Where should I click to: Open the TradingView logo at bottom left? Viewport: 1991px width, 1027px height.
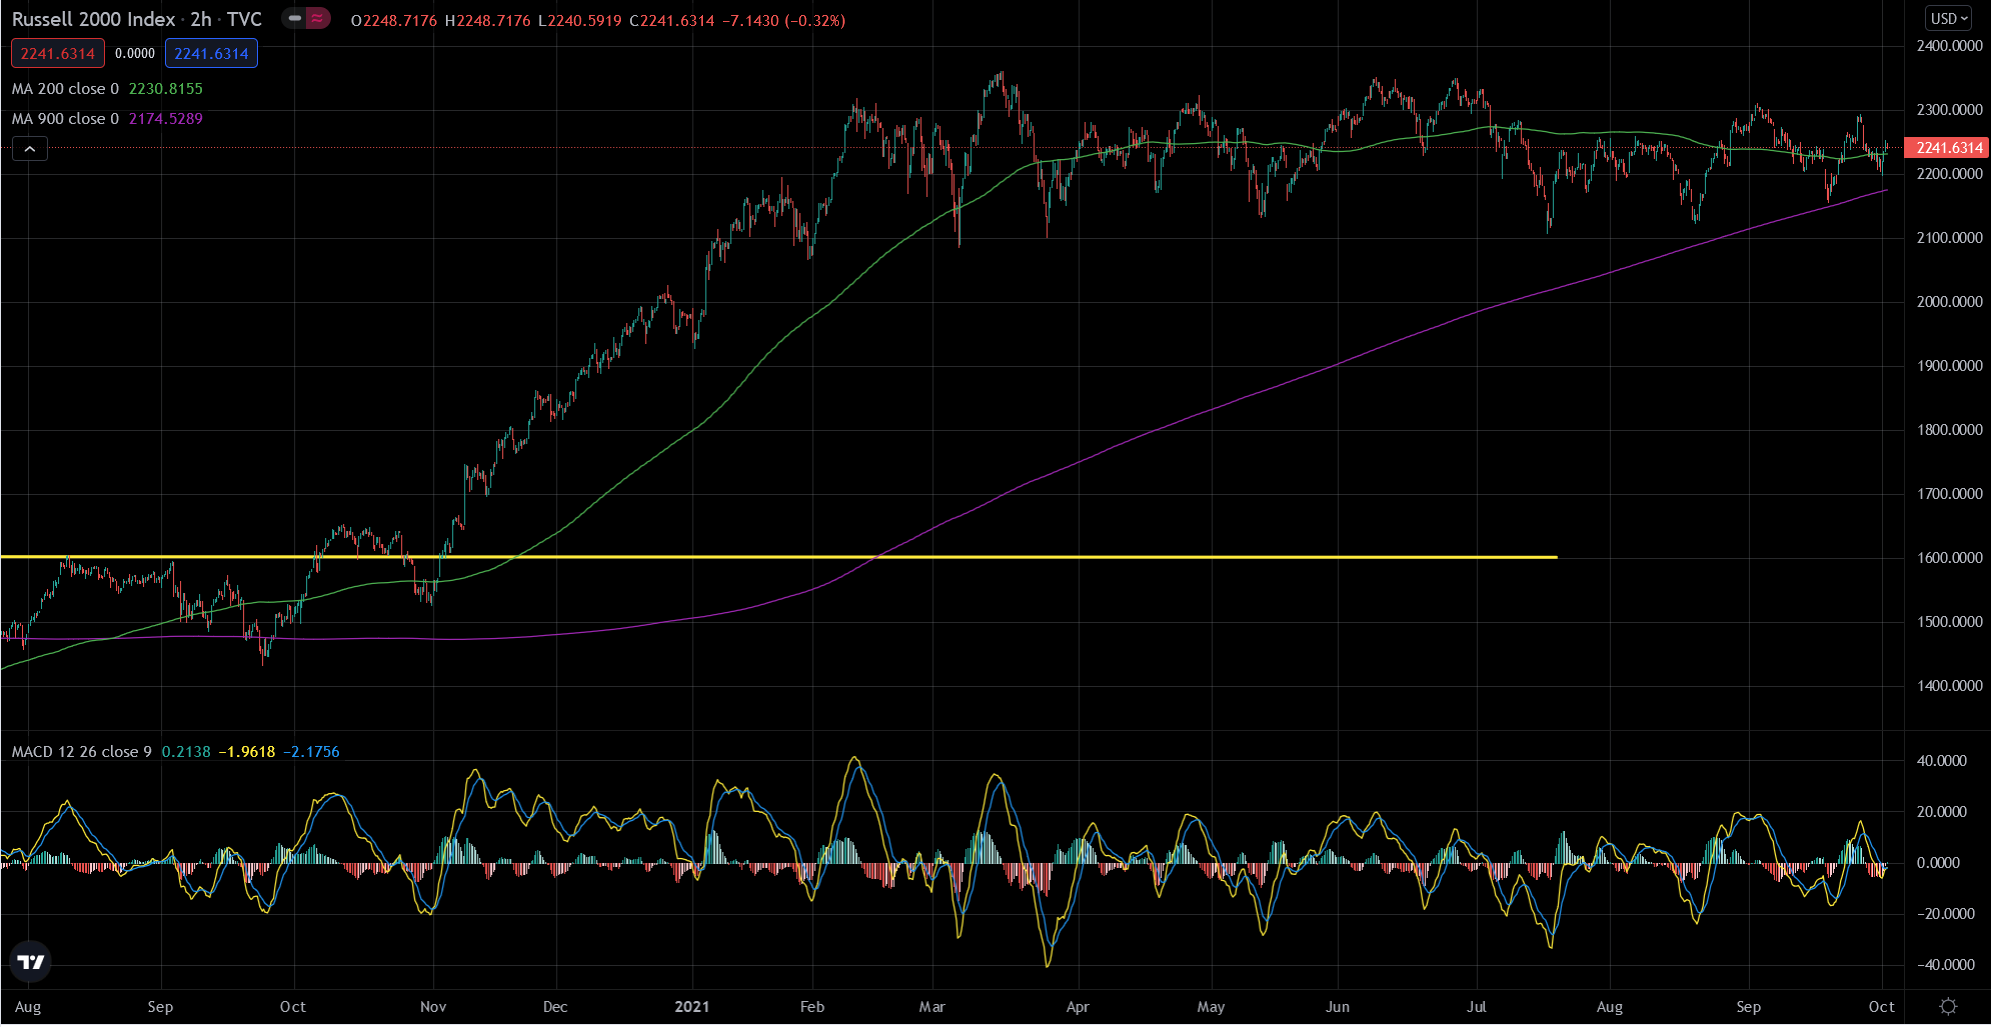coord(31,962)
